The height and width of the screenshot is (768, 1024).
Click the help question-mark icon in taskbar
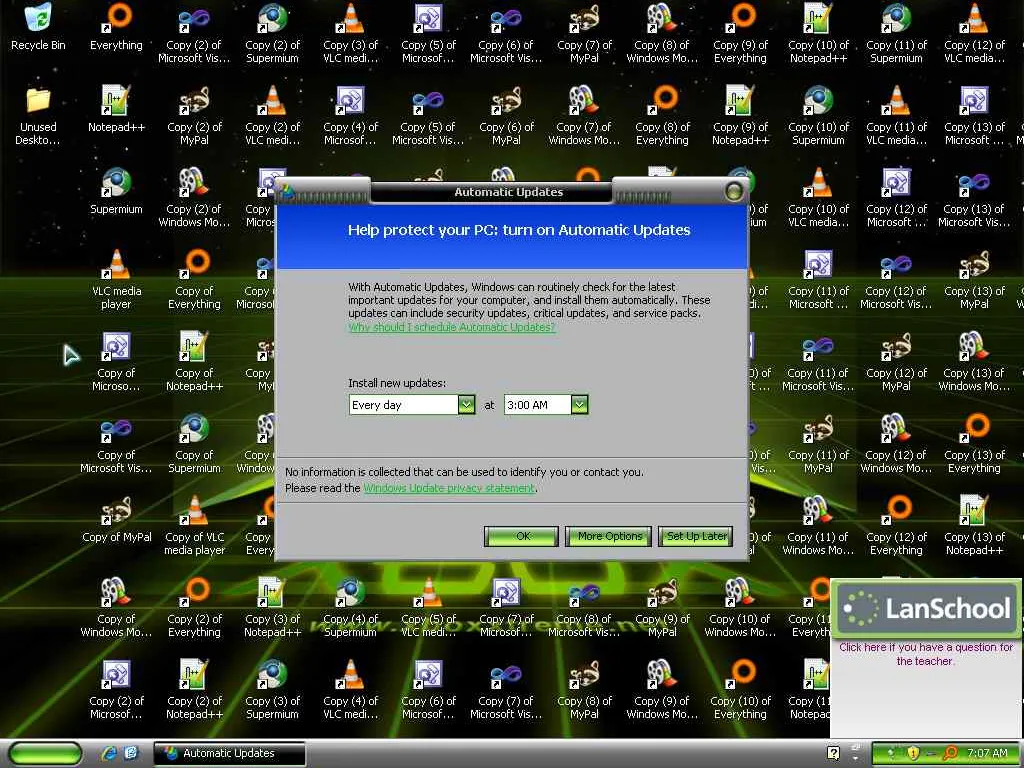833,754
